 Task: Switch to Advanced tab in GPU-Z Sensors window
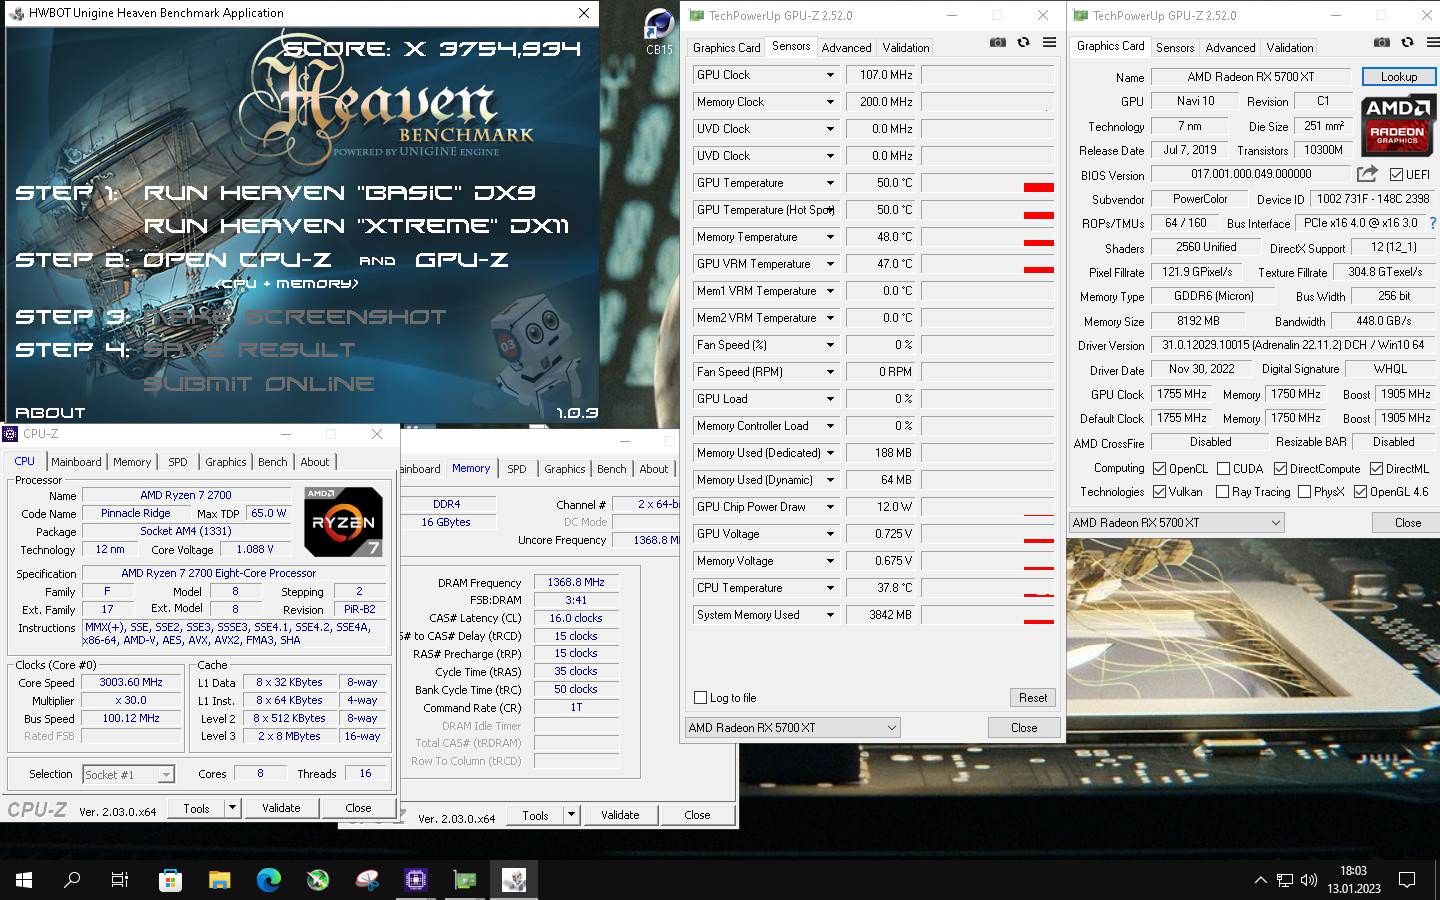(846, 47)
